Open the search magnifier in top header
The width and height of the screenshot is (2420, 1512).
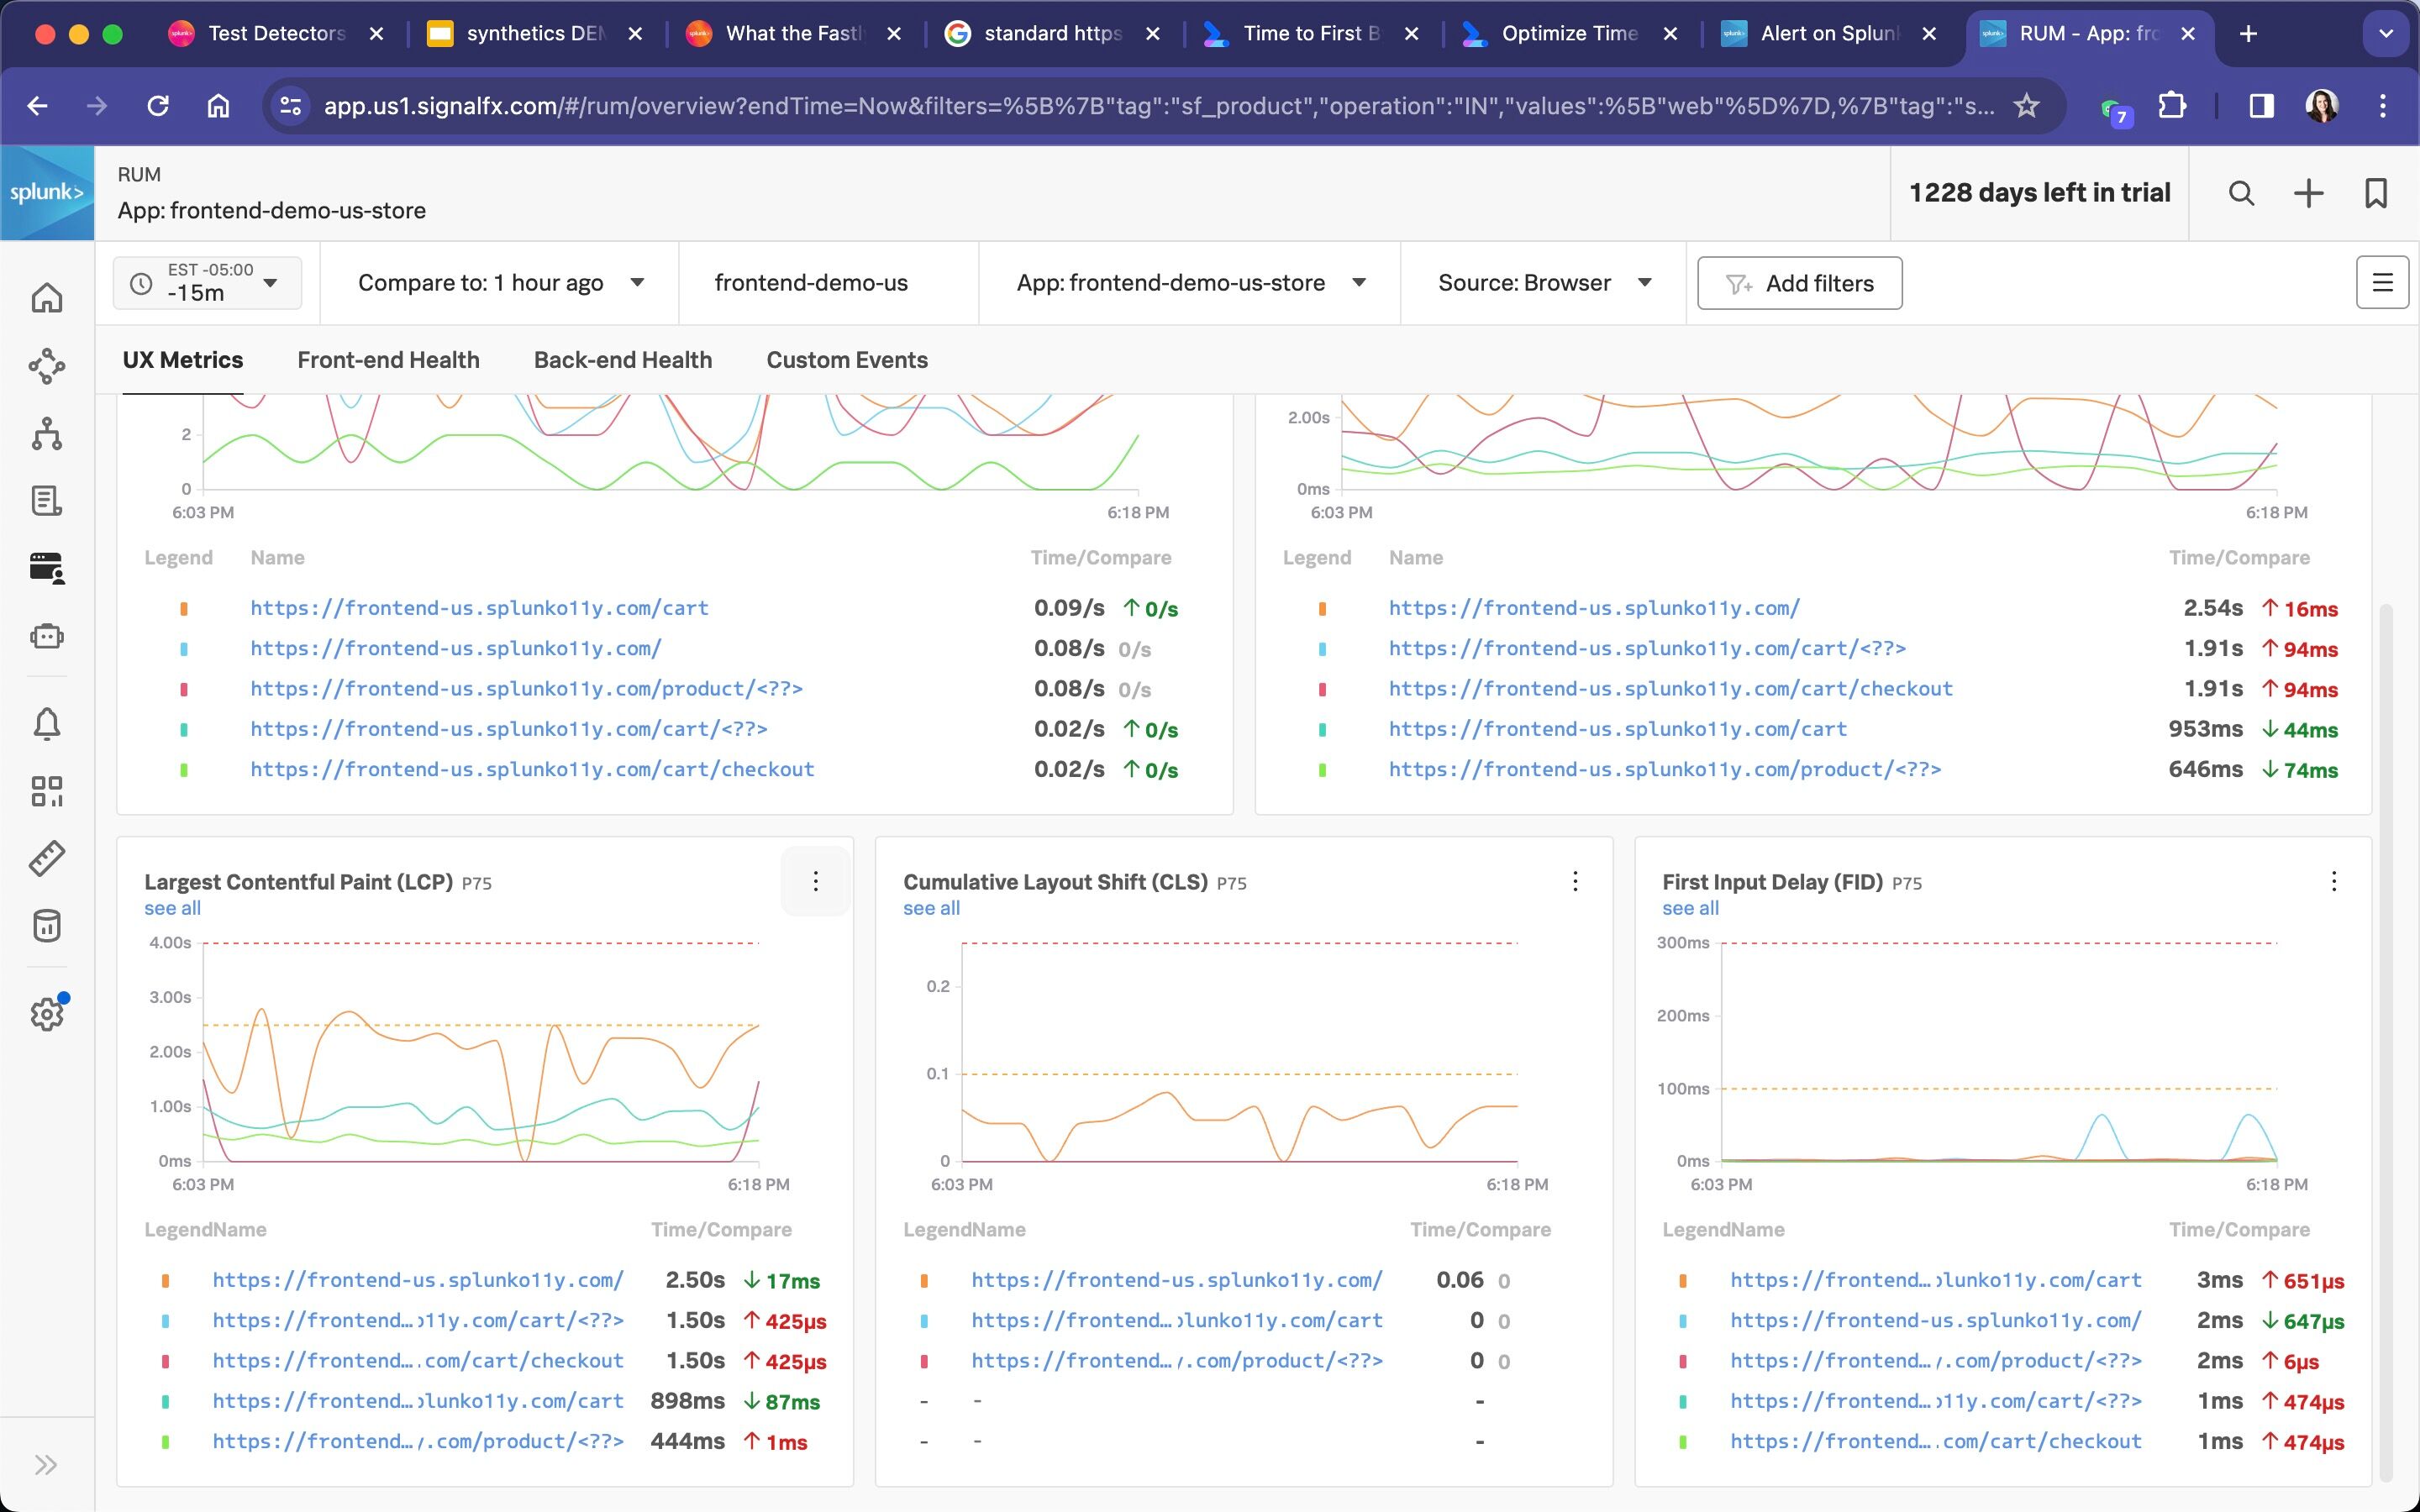(x=2241, y=193)
